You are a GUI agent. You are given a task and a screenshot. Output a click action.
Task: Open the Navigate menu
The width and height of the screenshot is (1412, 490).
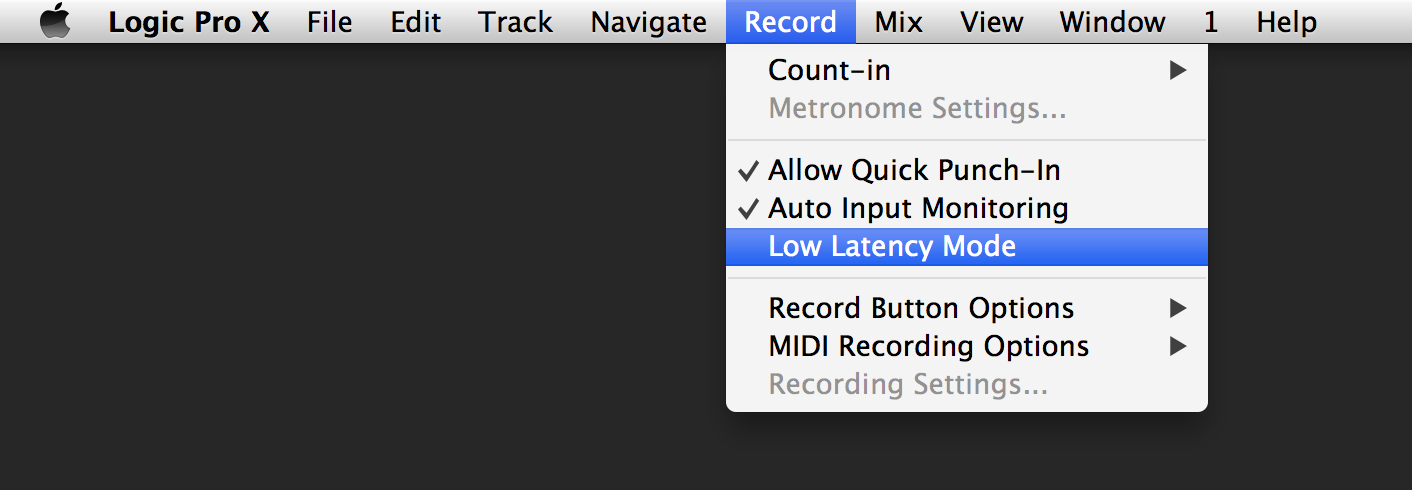[x=649, y=22]
